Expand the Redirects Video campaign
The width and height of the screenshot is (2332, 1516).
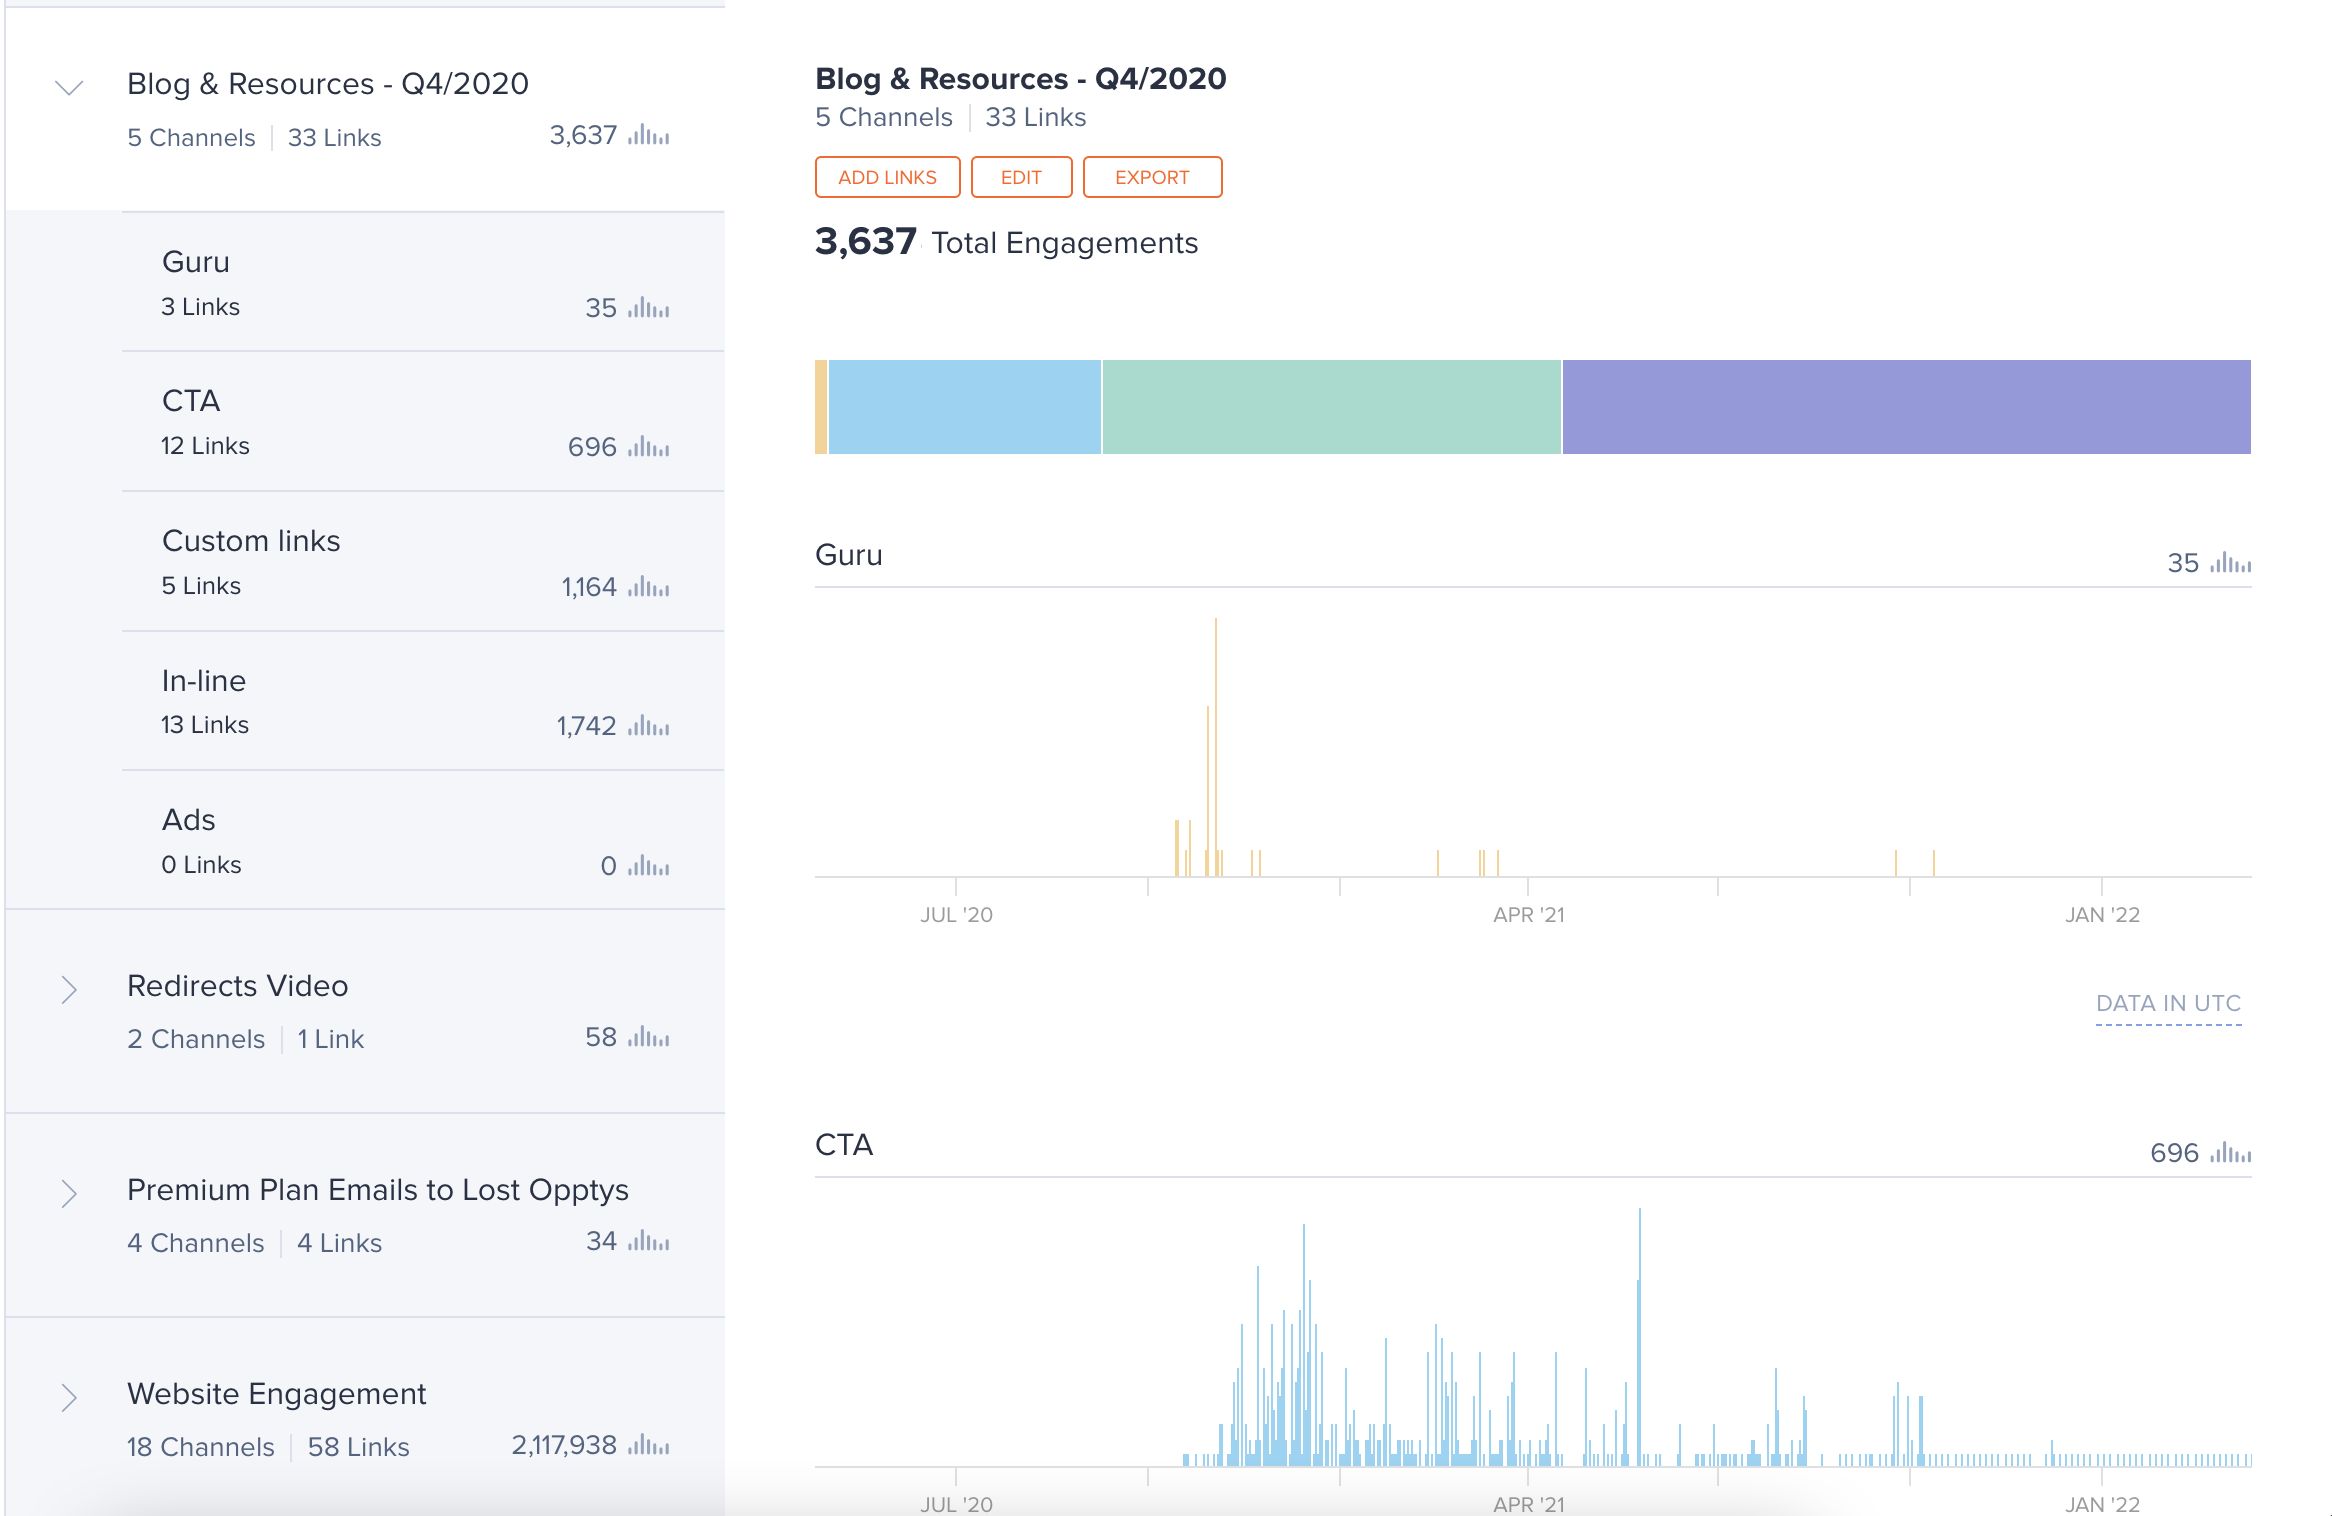(68, 990)
